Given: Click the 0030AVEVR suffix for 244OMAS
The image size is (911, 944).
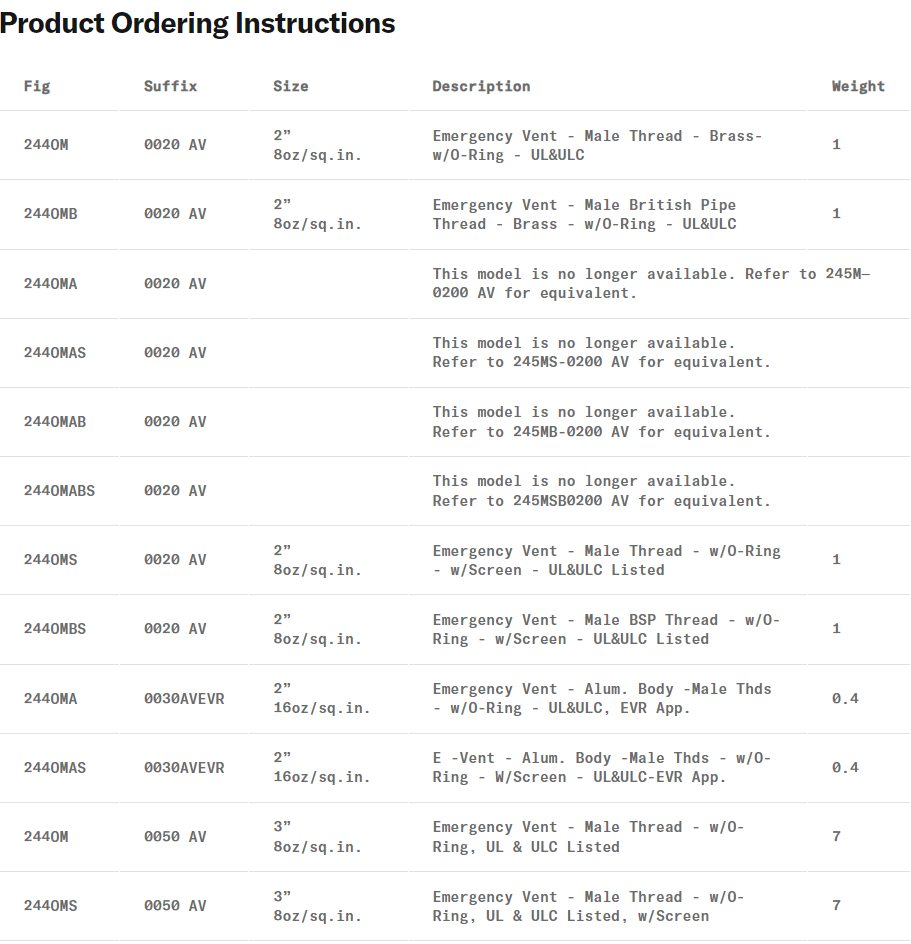Looking at the screenshot, I should (184, 768).
